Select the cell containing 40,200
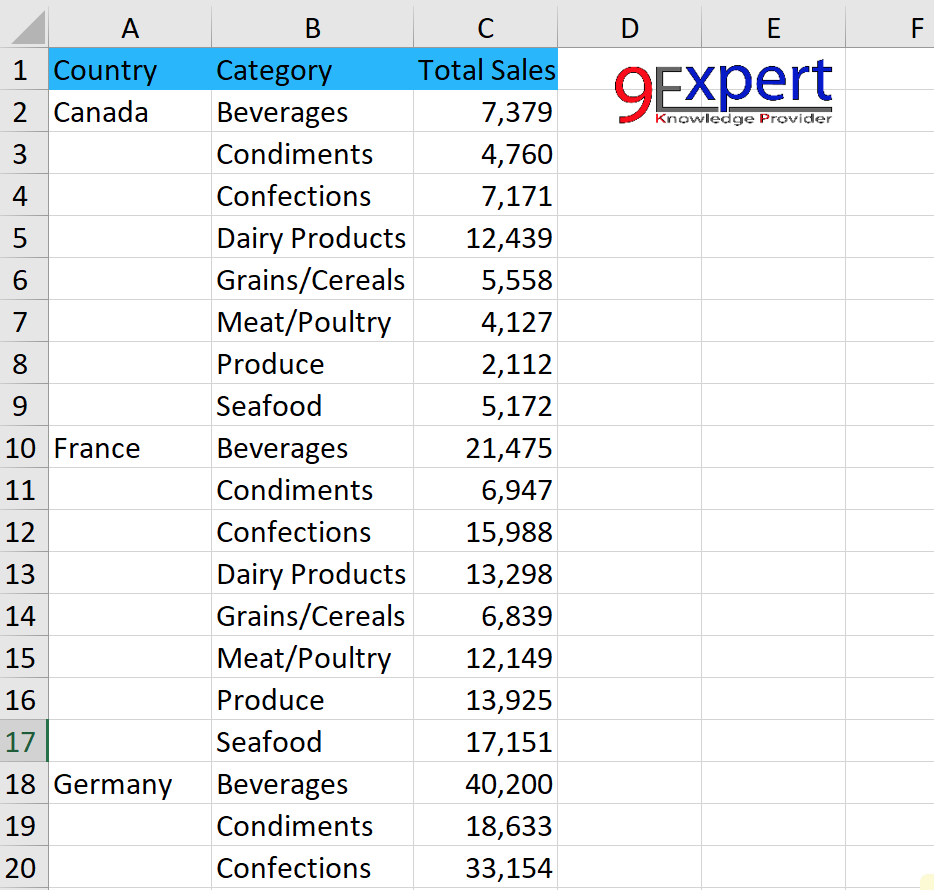The image size is (934, 890). pyautogui.click(x=485, y=784)
